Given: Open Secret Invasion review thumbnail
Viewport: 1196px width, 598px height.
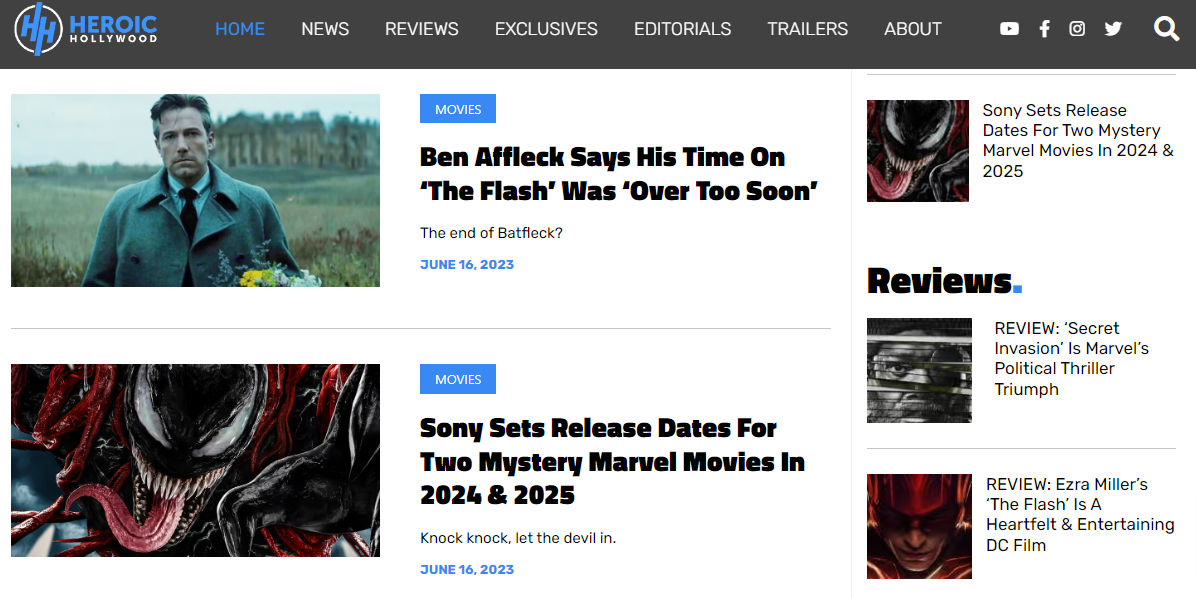Looking at the screenshot, I should [919, 371].
